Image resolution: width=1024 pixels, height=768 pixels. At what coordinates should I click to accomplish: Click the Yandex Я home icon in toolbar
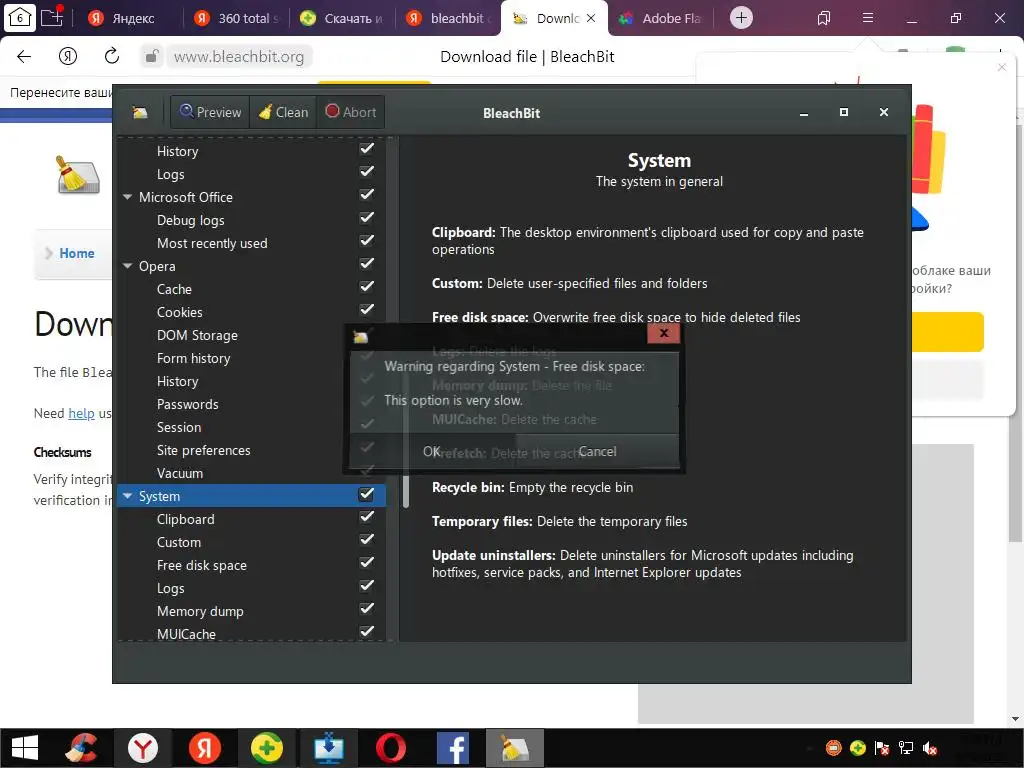click(x=68, y=56)
